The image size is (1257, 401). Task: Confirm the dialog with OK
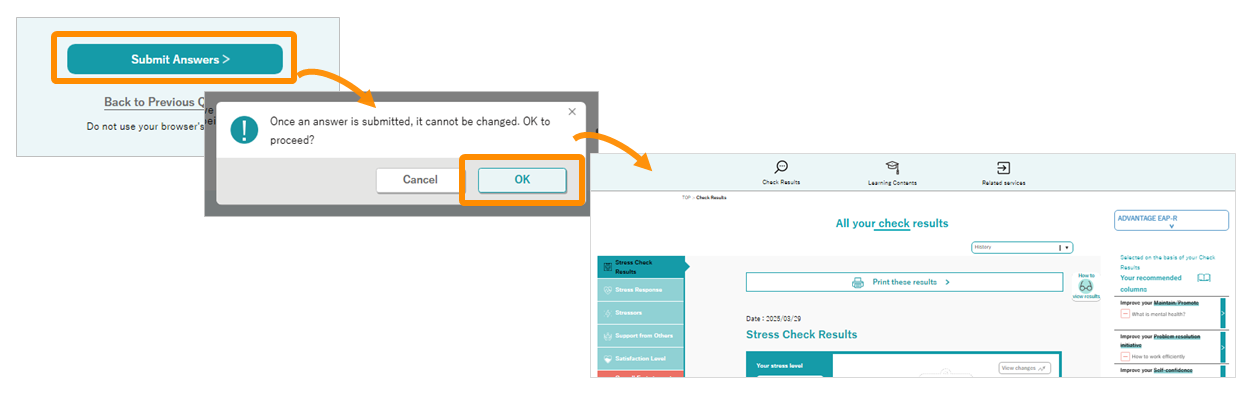pos(522,180)
